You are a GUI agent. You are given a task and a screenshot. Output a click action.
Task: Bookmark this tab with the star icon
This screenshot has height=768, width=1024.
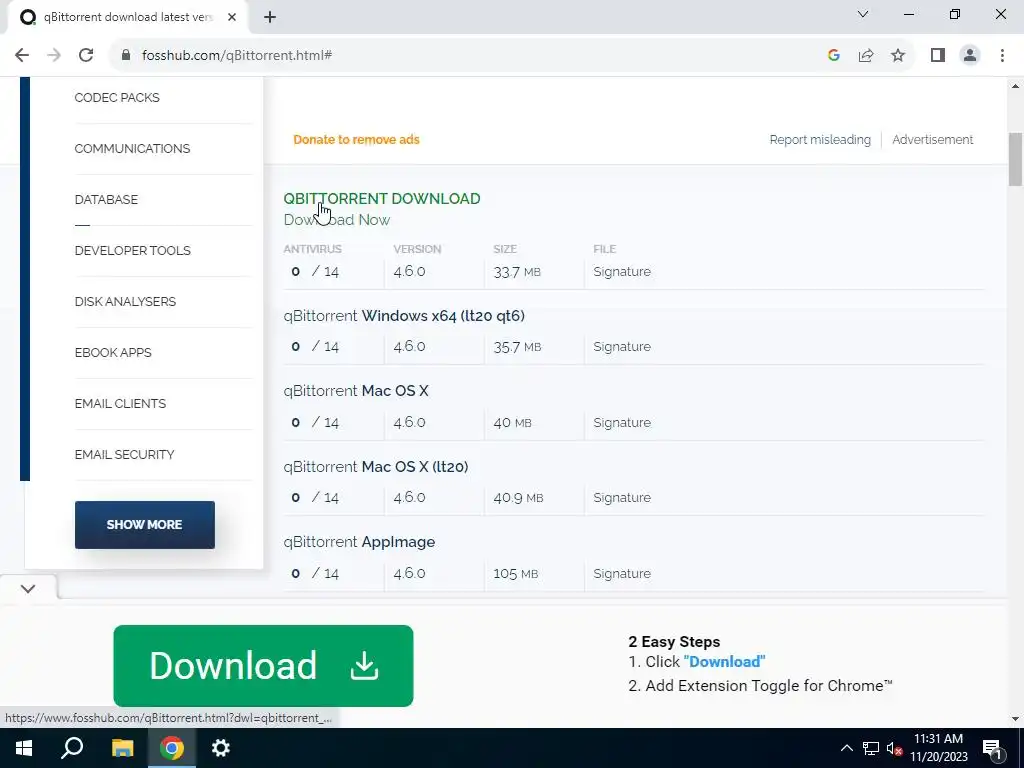(x=898, y=56)
